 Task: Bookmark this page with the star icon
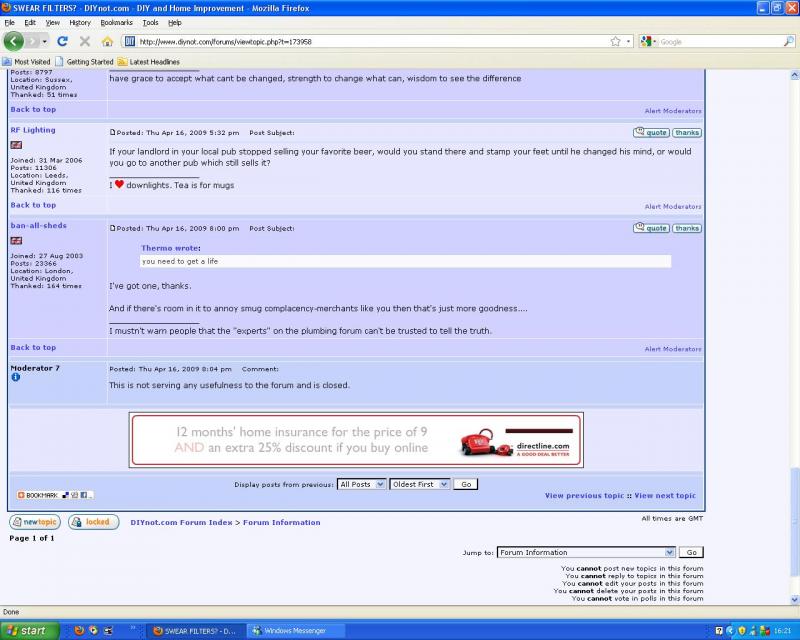(x=615, y=41)
